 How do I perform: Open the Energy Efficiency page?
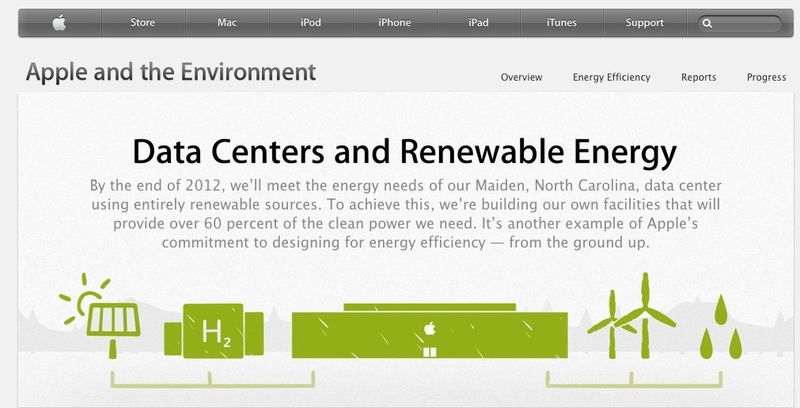click(612, 78)
